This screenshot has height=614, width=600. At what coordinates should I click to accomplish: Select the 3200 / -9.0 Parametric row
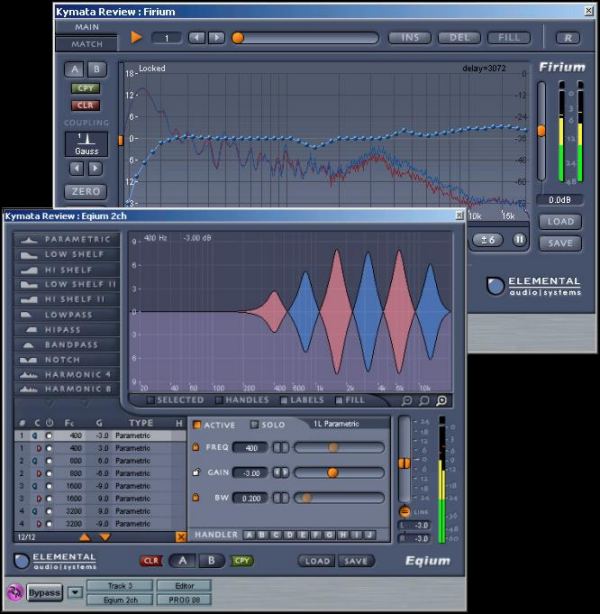point(100,524)
